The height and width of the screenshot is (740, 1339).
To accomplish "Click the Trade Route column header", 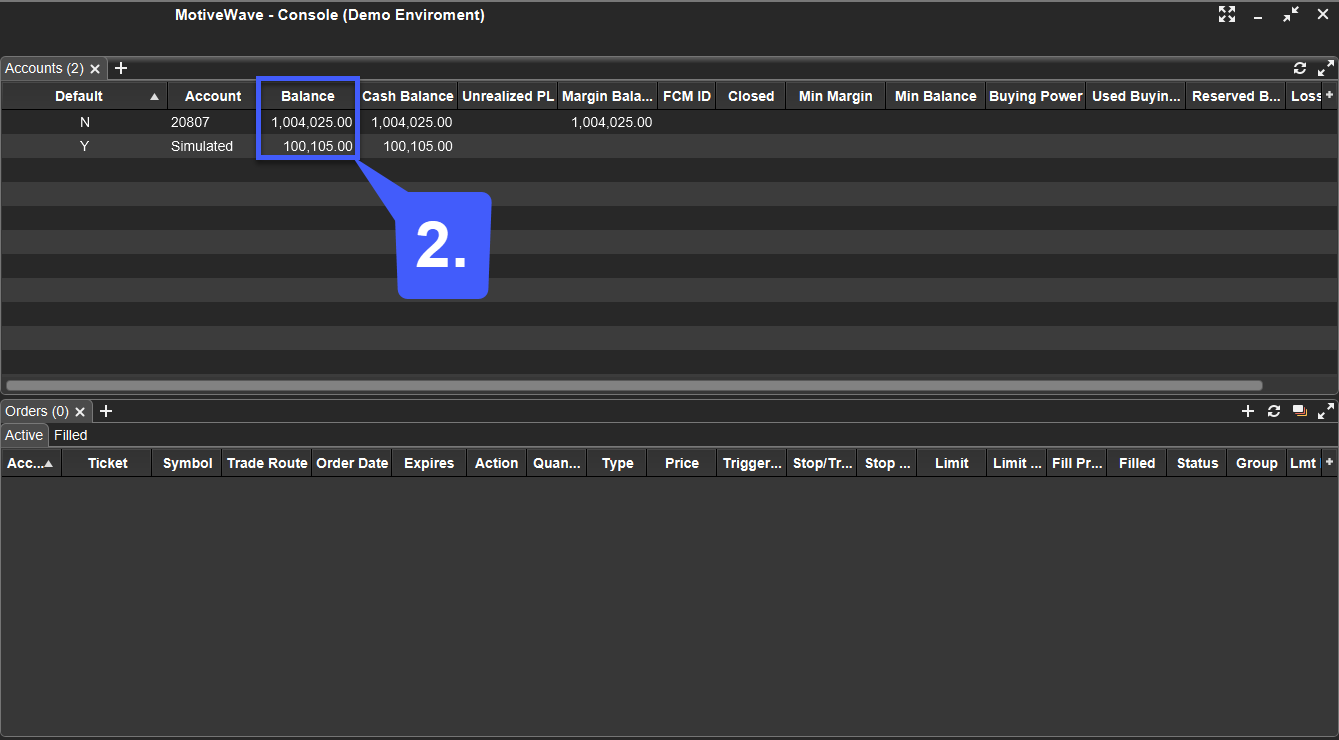I will (266, 463).
